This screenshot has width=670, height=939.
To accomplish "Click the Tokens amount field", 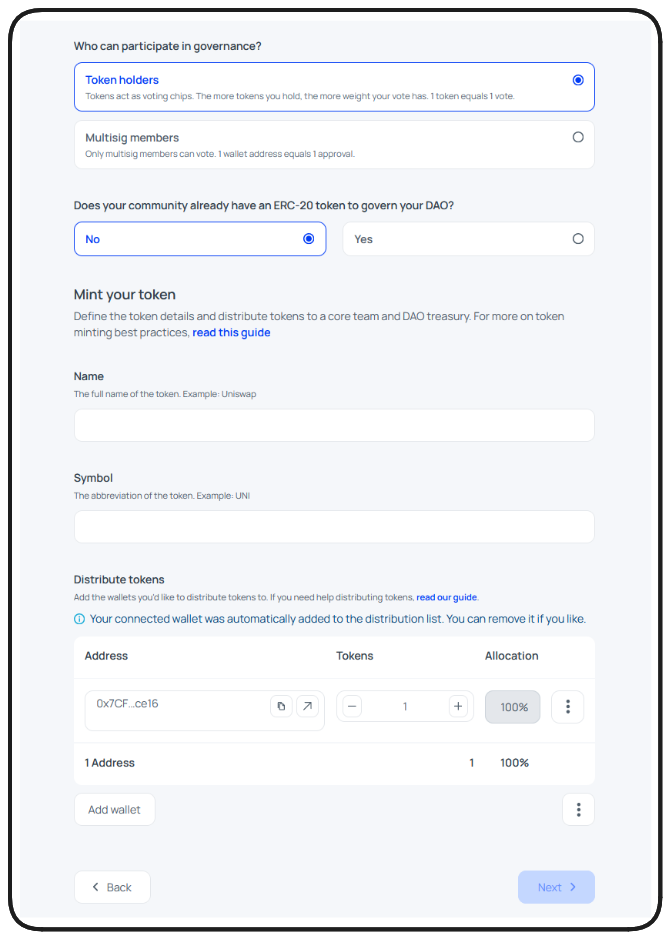I will click(x=405, y=706).
